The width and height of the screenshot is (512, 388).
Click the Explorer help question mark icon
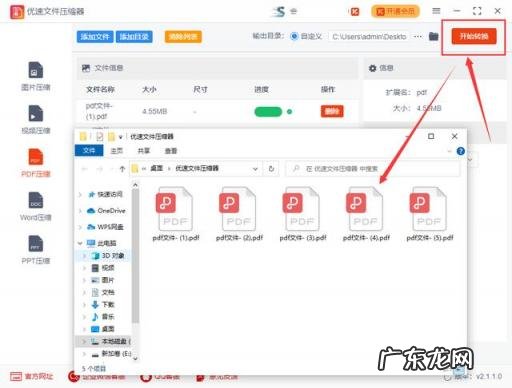[x=461, y=151]
